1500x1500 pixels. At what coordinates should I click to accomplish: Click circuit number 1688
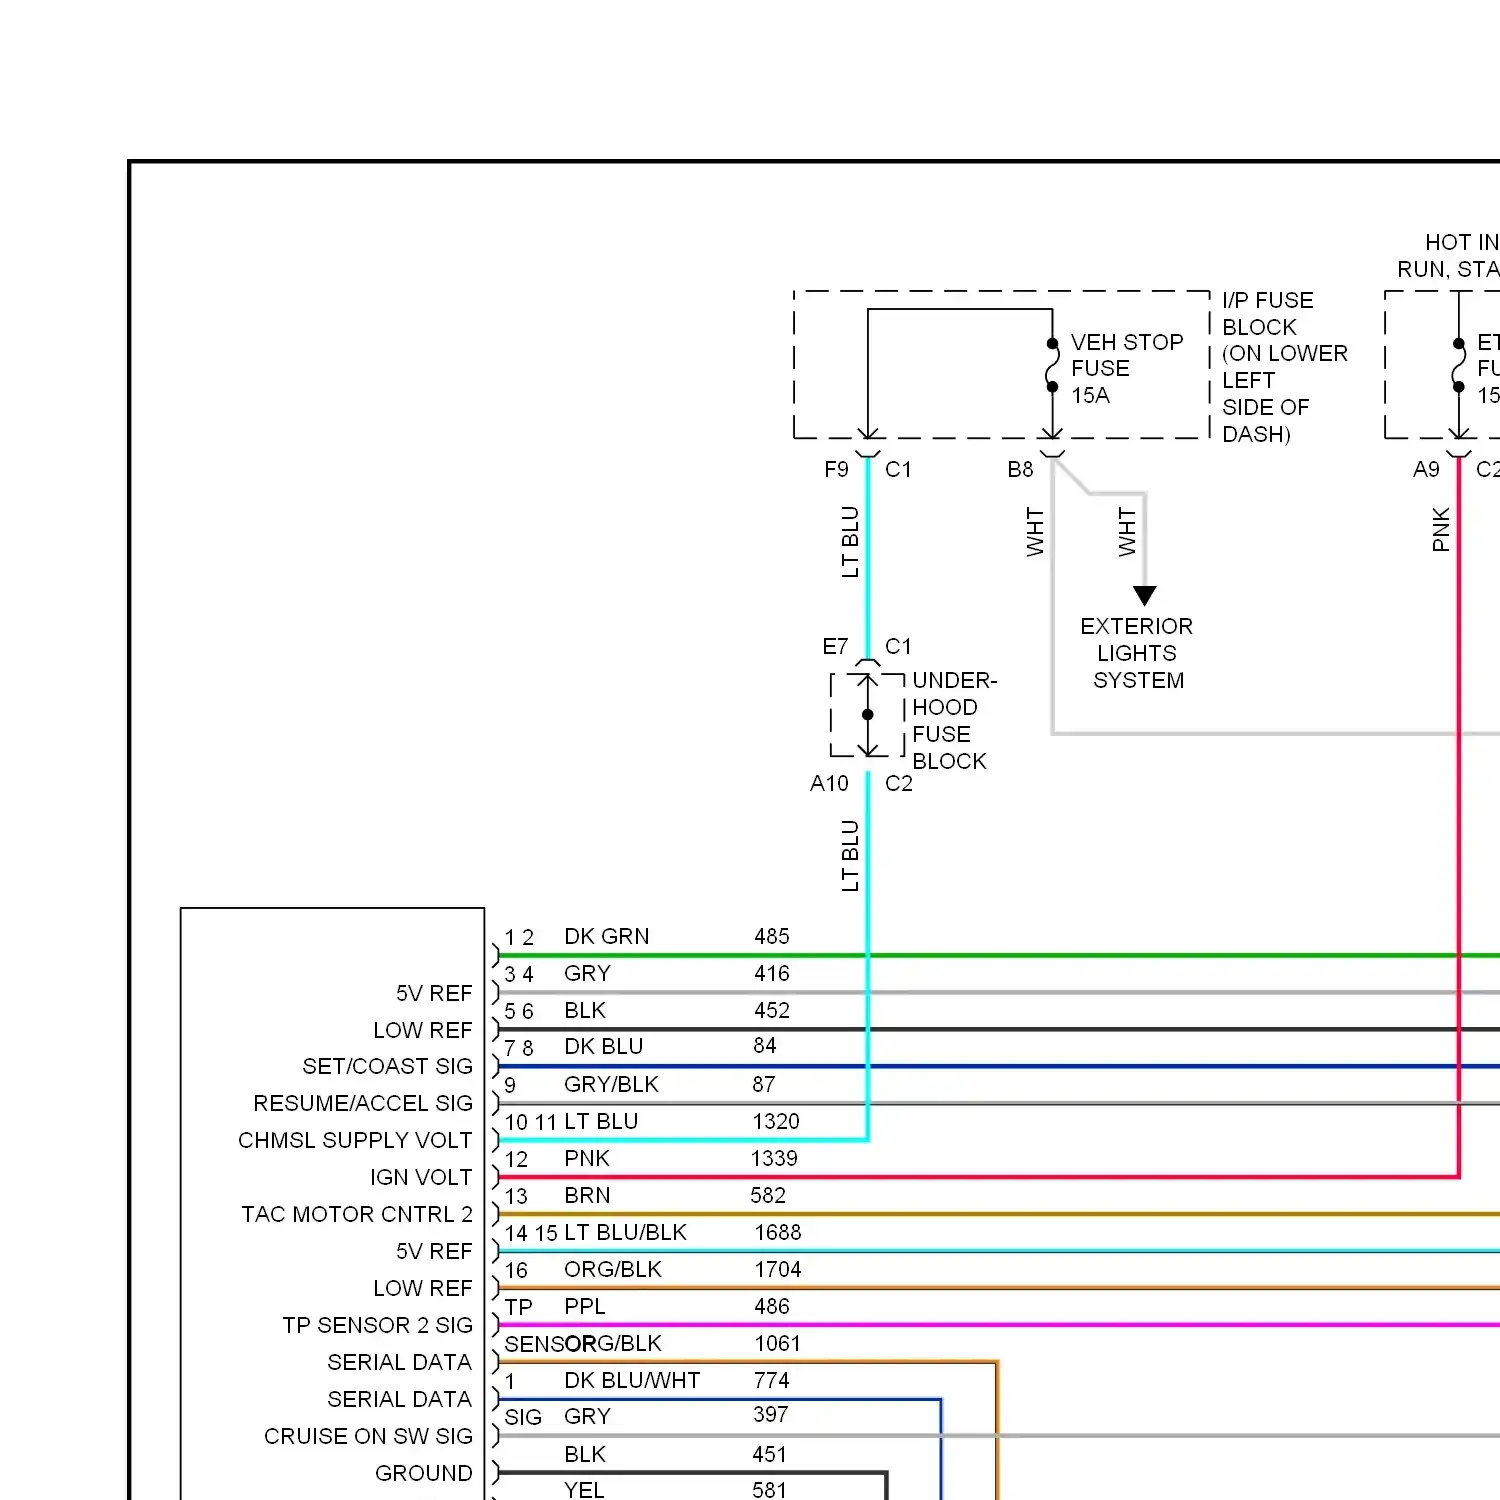coord(778,1233)
